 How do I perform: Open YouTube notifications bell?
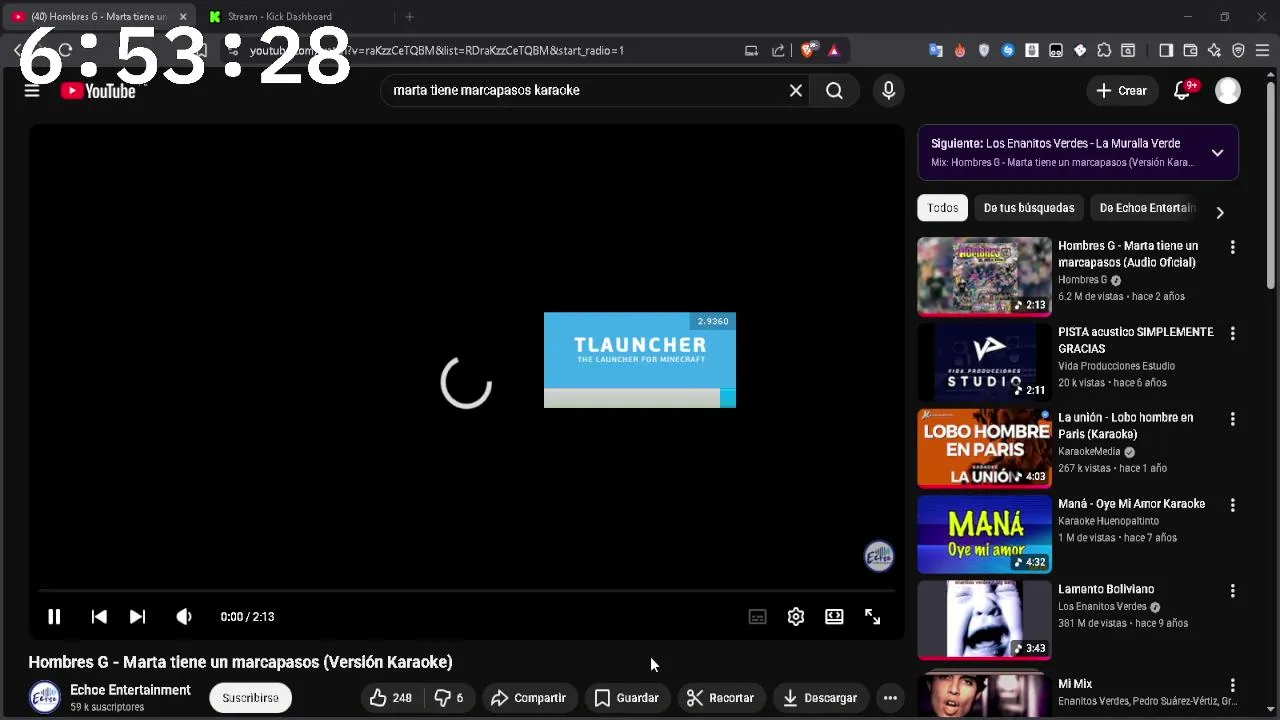(x=1182, y=91)
